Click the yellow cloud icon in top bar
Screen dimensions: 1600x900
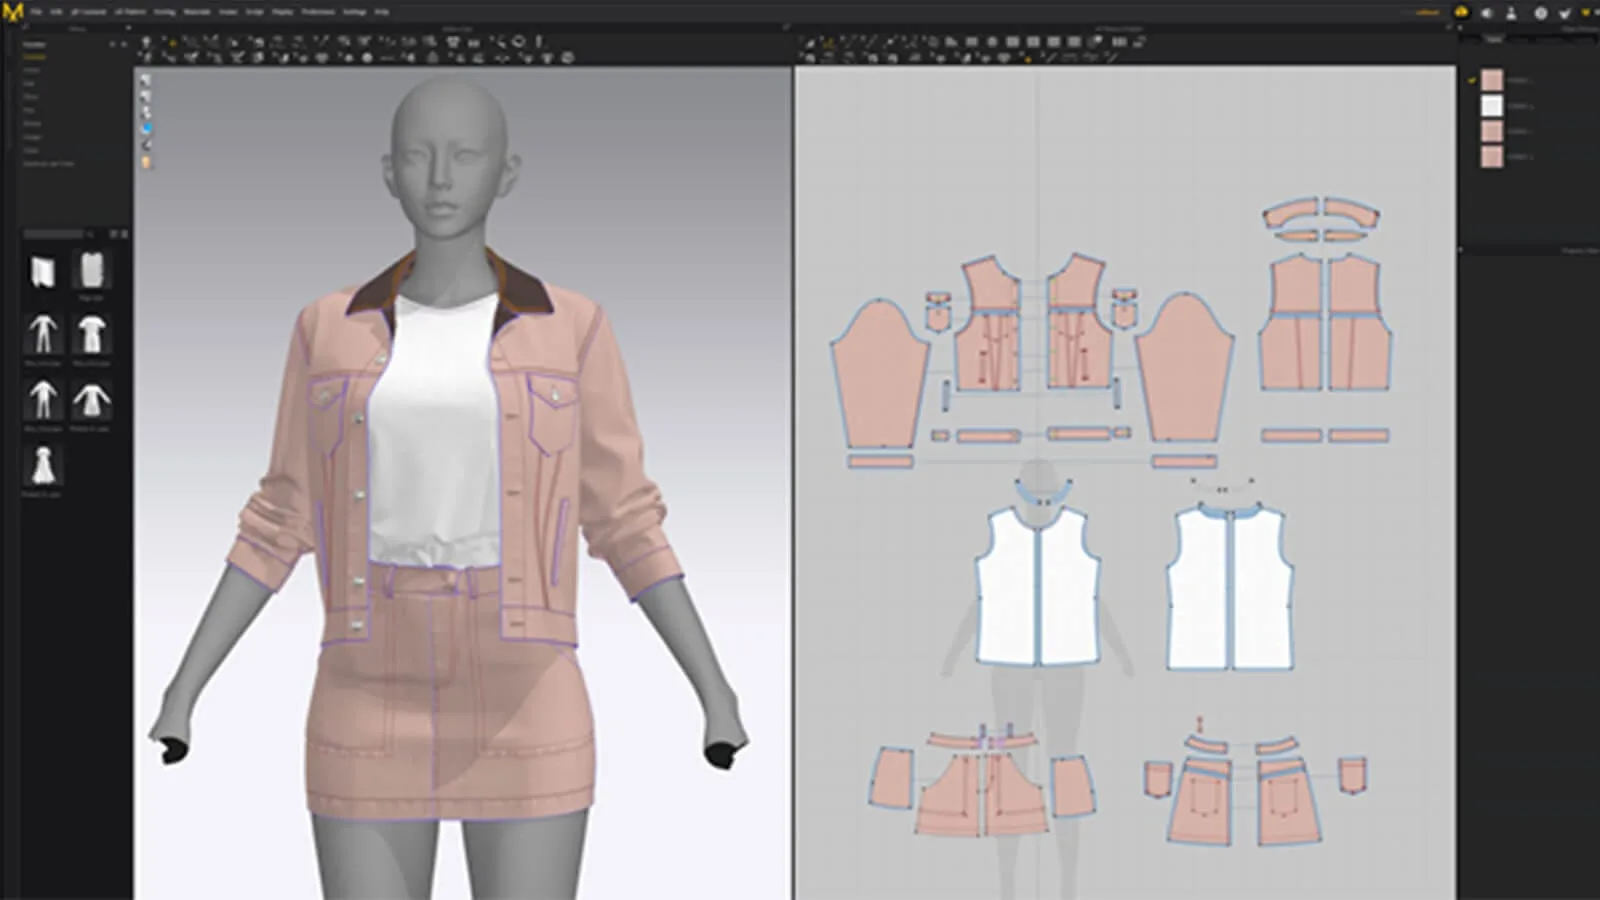click(x=1461, y=12)
